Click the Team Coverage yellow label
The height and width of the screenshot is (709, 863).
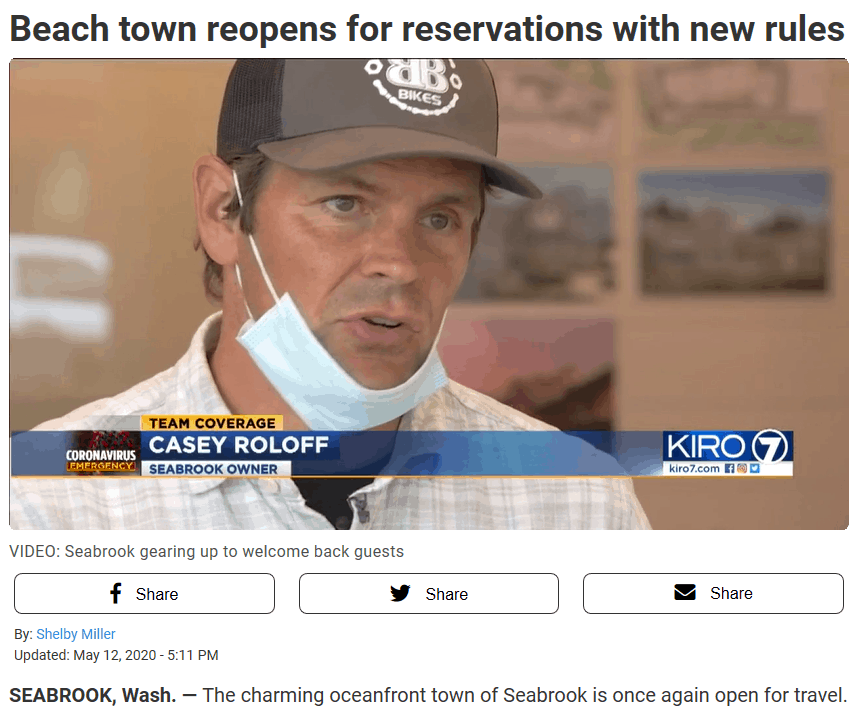click(212, 423)
